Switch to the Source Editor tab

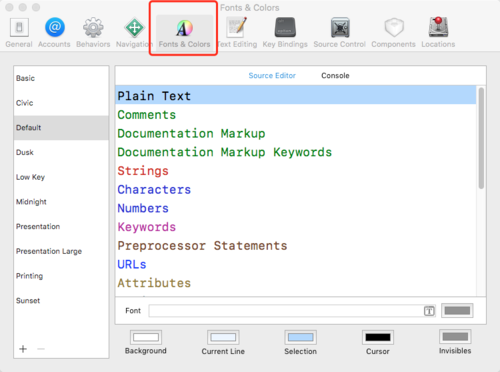tap(272, 76)
